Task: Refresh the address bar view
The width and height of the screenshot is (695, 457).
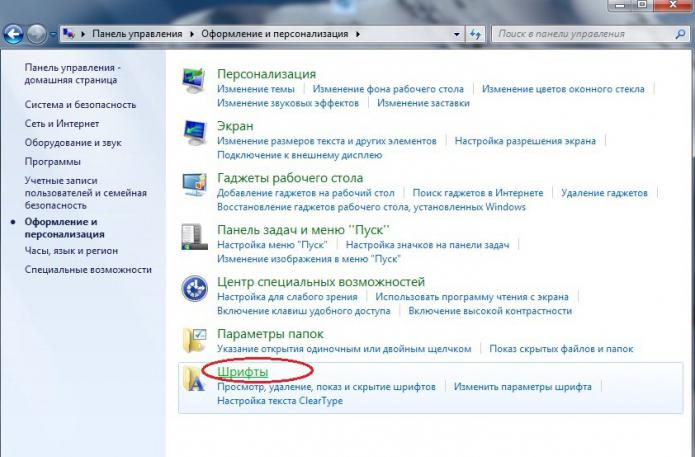Action: point(476,34)
